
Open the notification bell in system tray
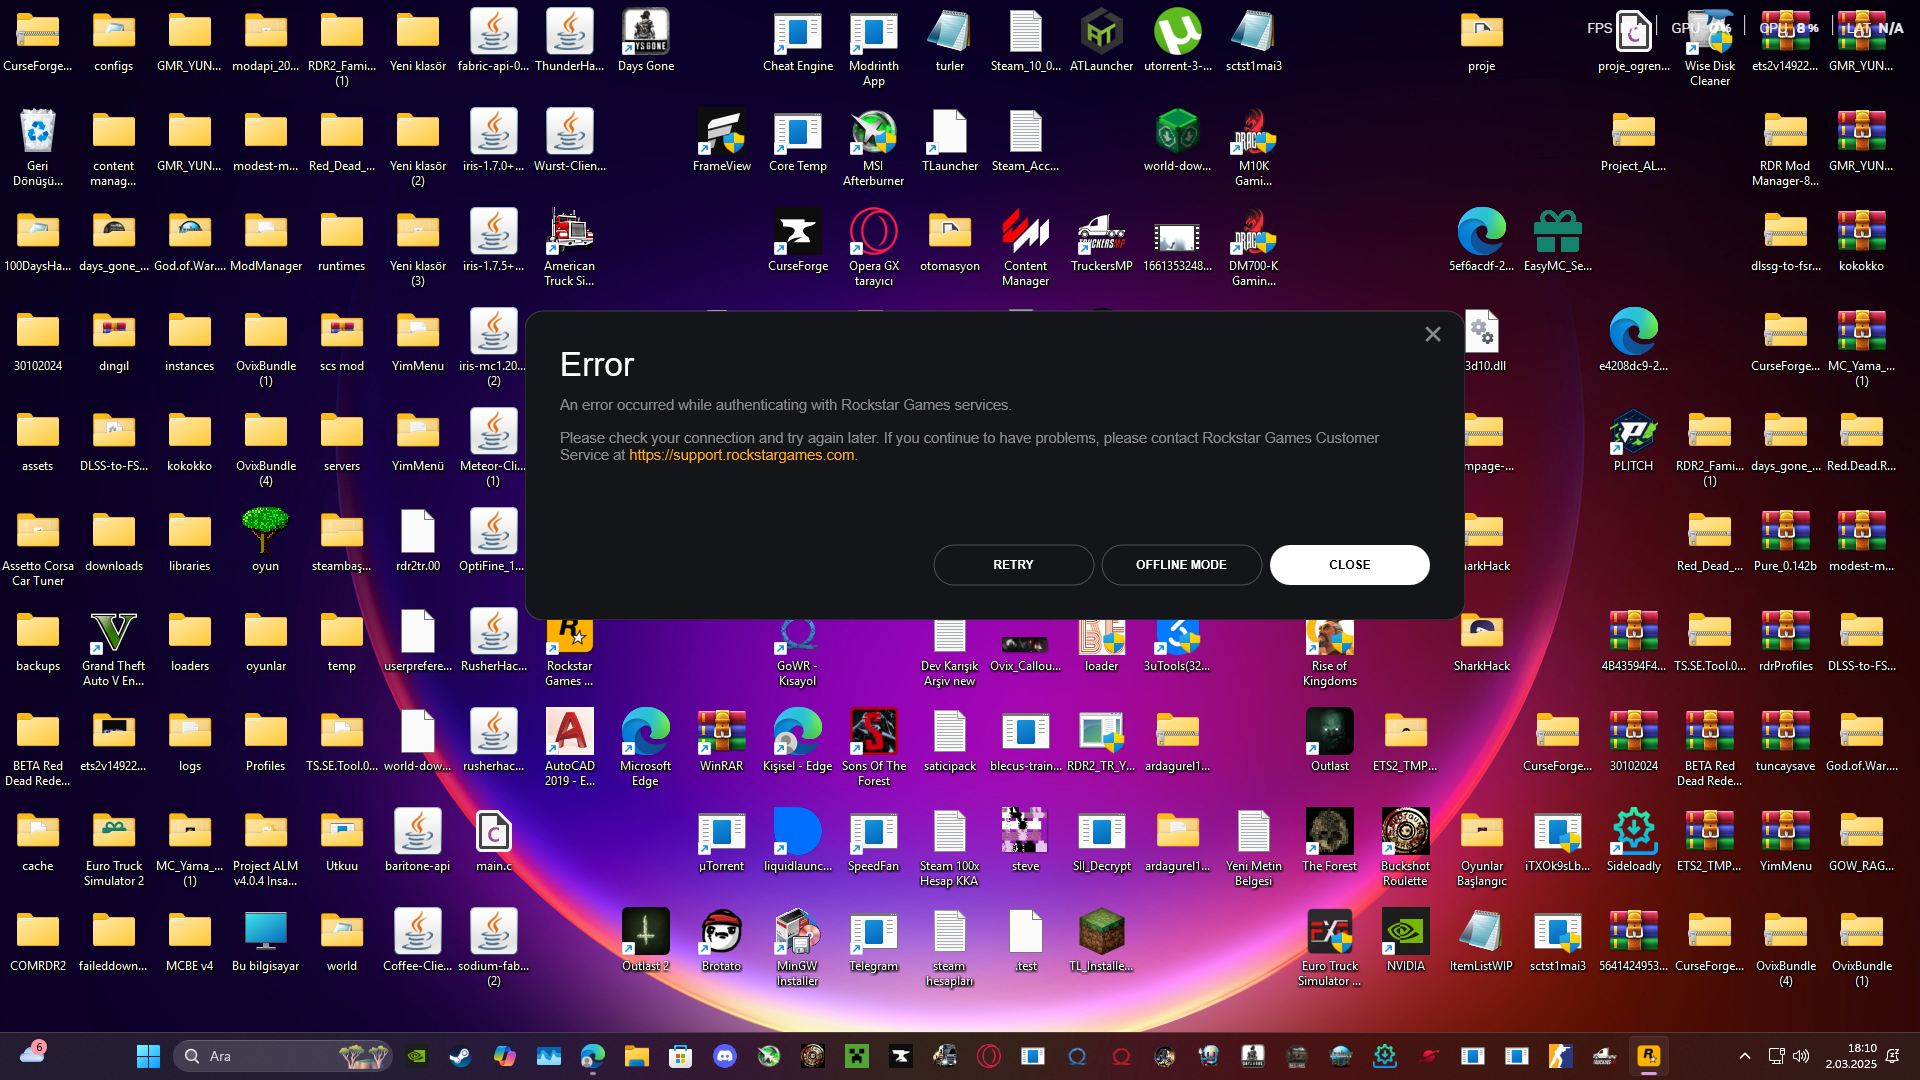[1893, 1056]
